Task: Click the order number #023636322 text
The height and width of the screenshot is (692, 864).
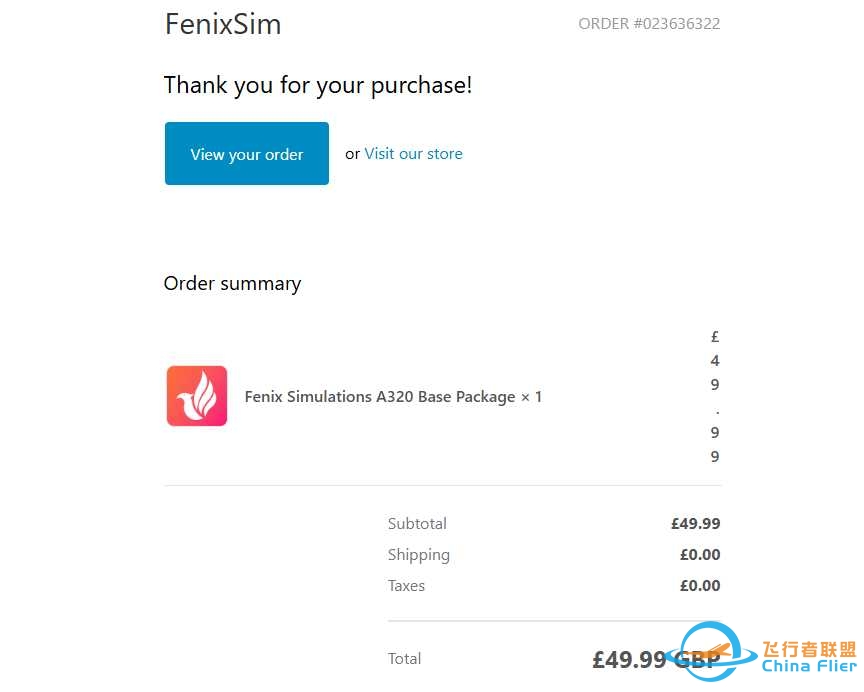Action: [x=649, y=23]
